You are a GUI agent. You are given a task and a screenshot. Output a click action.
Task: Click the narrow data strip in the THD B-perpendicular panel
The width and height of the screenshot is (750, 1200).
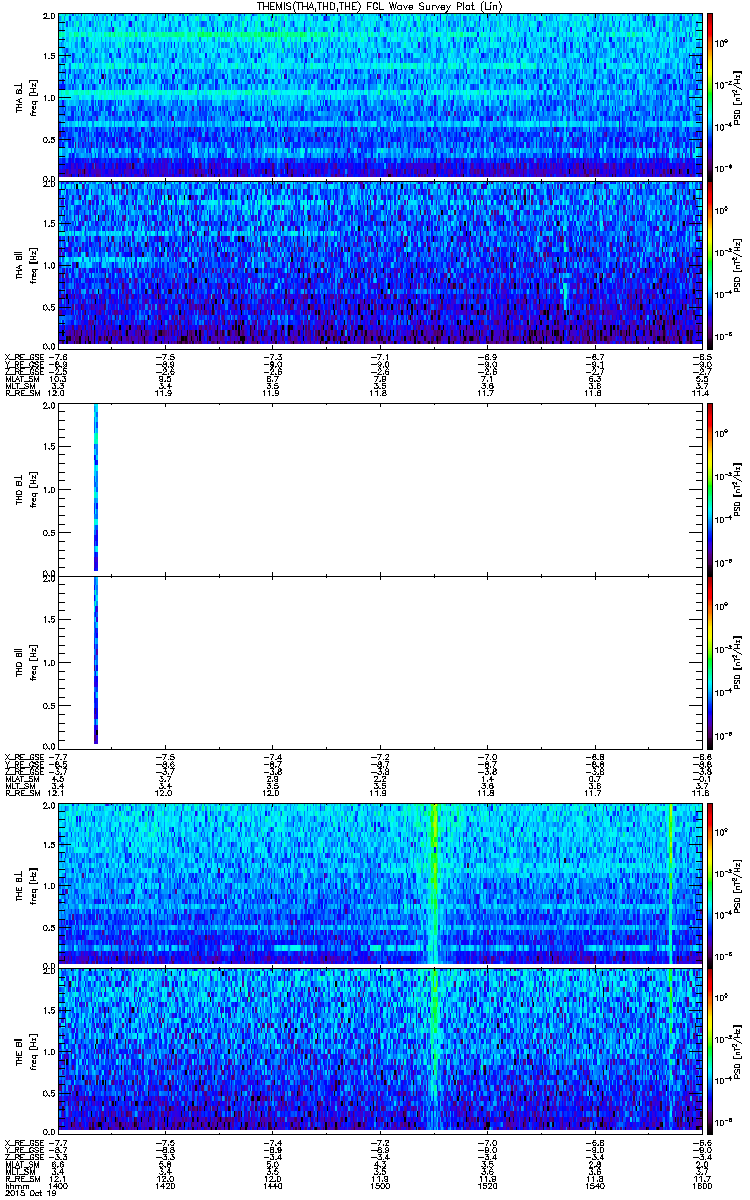tap(96, 488)
